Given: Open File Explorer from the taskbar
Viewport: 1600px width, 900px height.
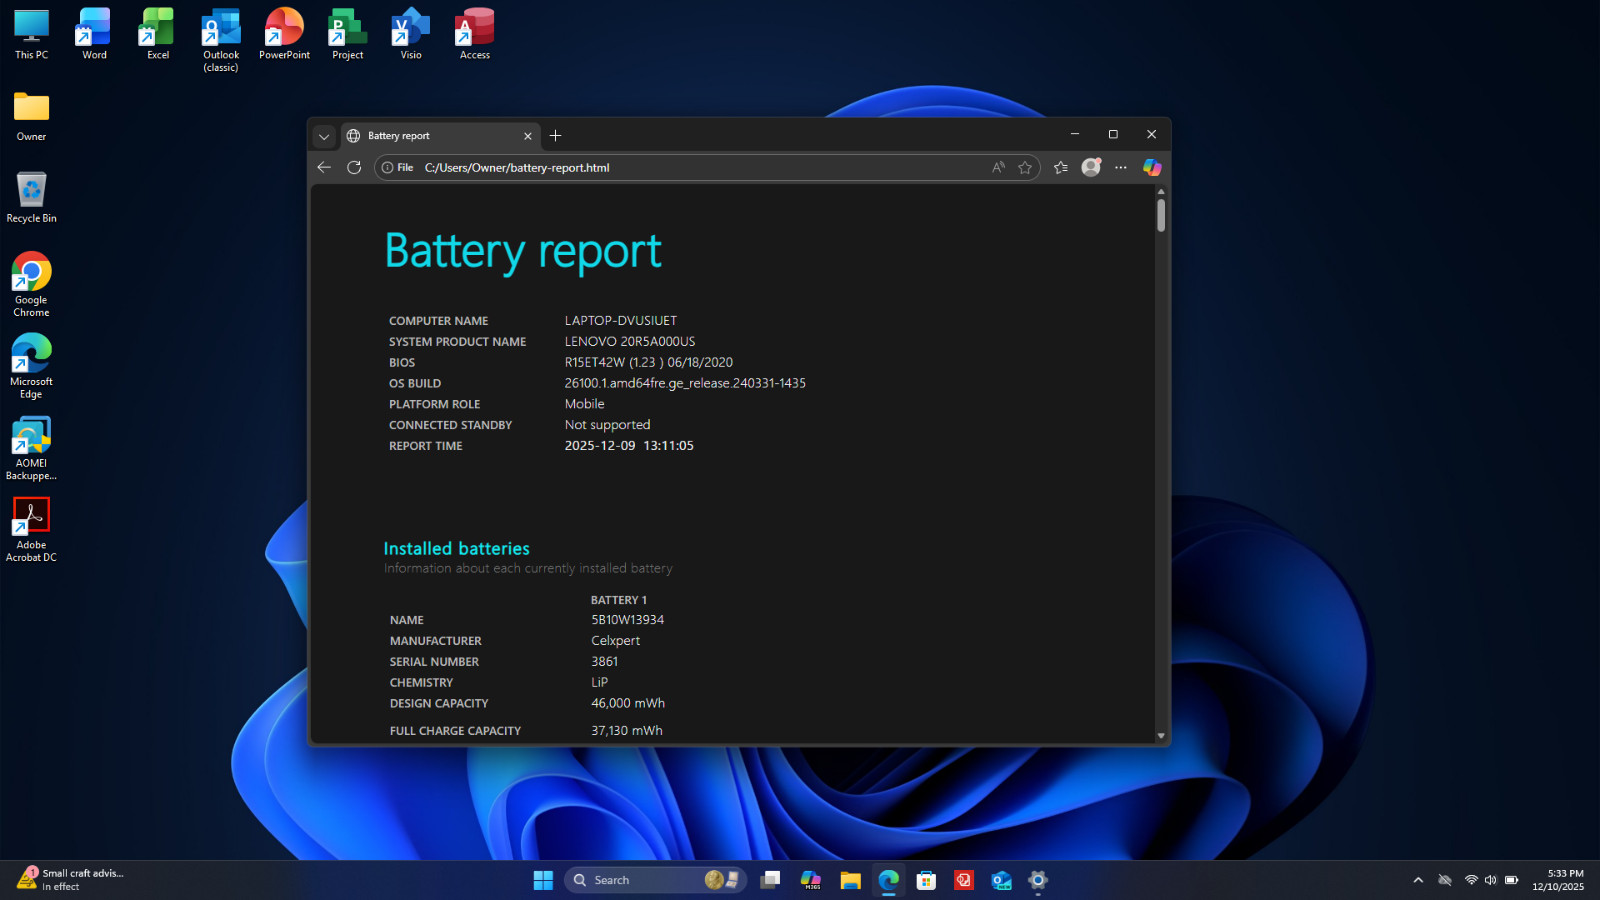Looking at the screenshot, I should (x=850, y=880).
